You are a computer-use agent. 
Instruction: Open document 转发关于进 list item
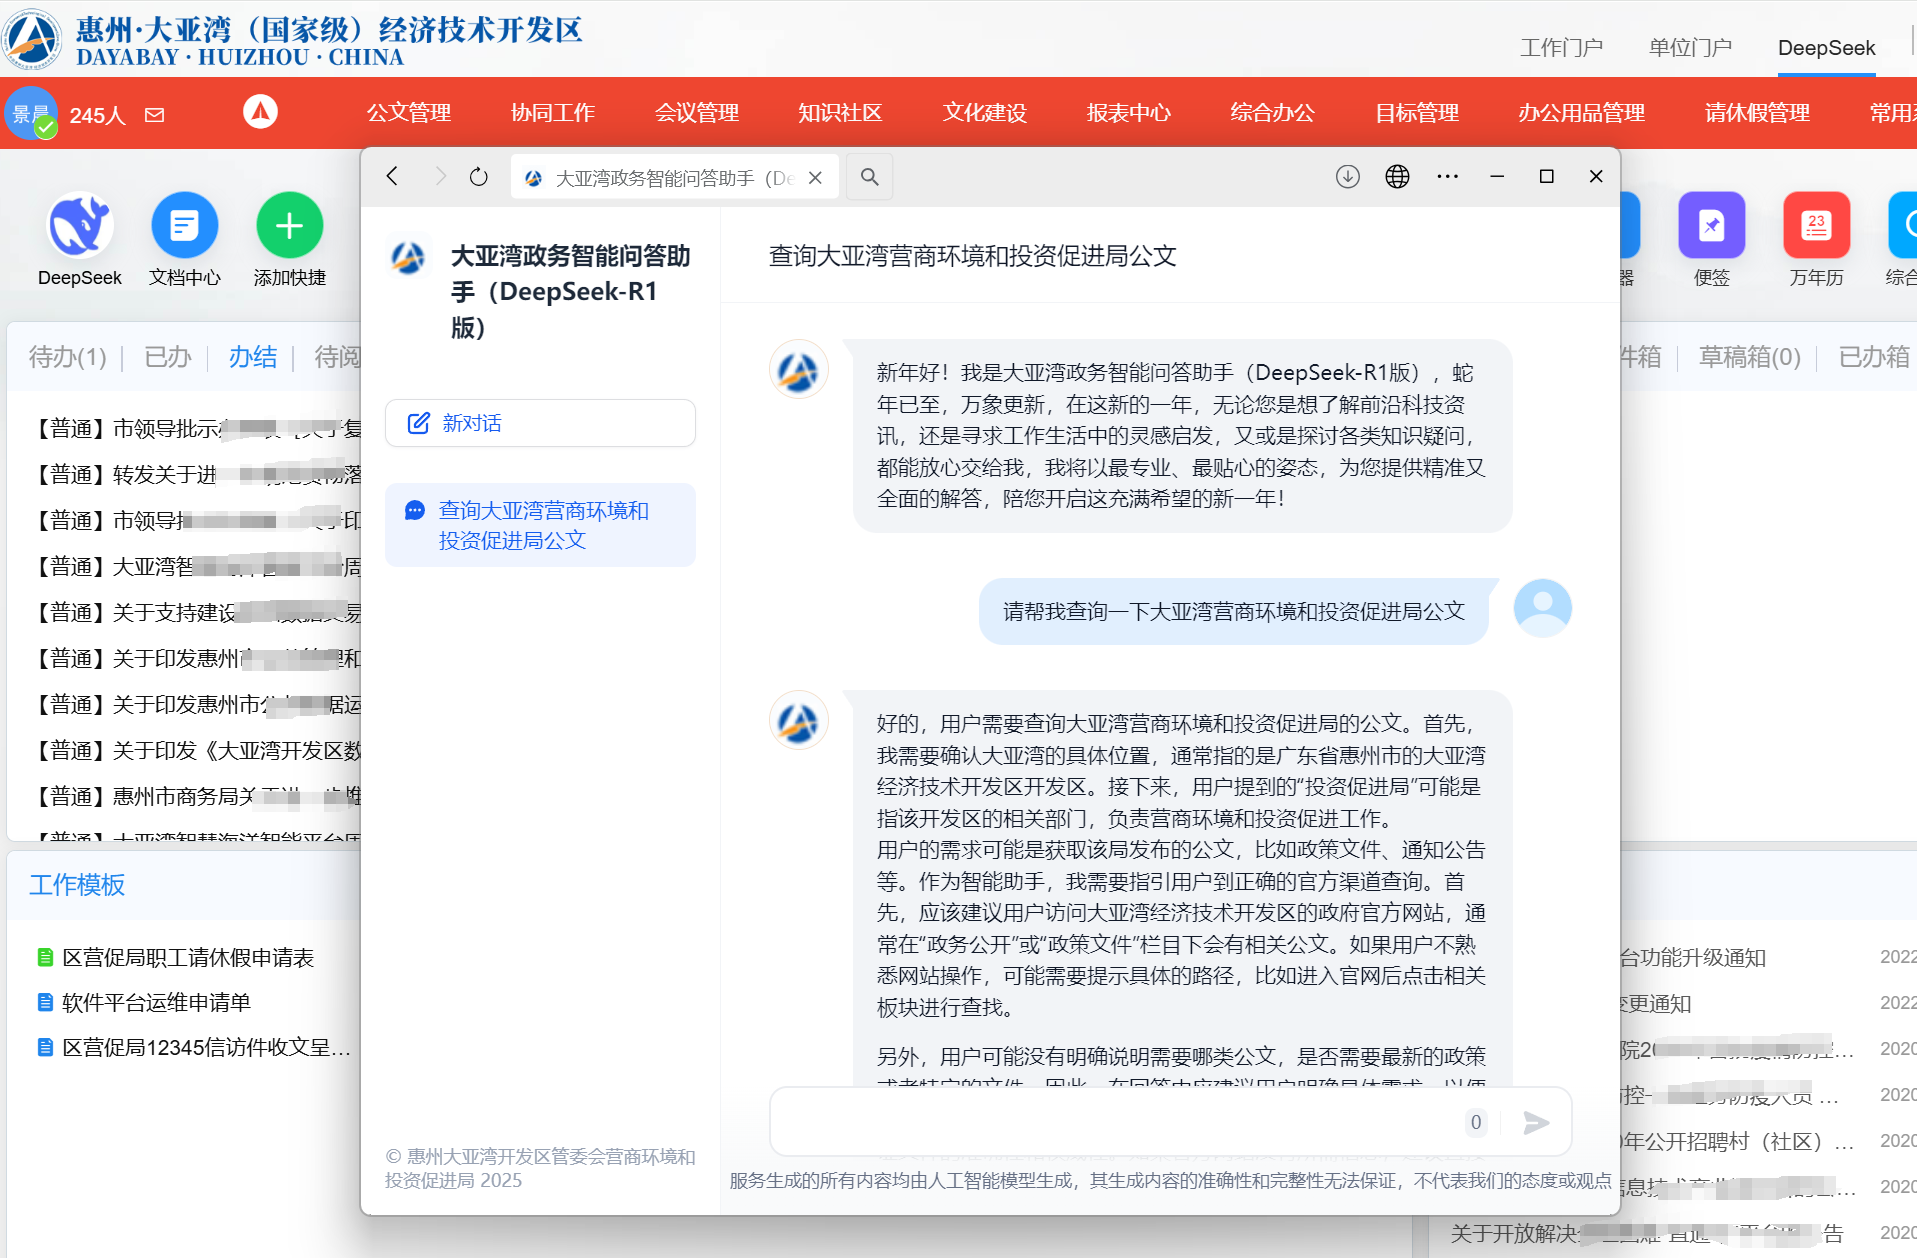click(197, 475)
